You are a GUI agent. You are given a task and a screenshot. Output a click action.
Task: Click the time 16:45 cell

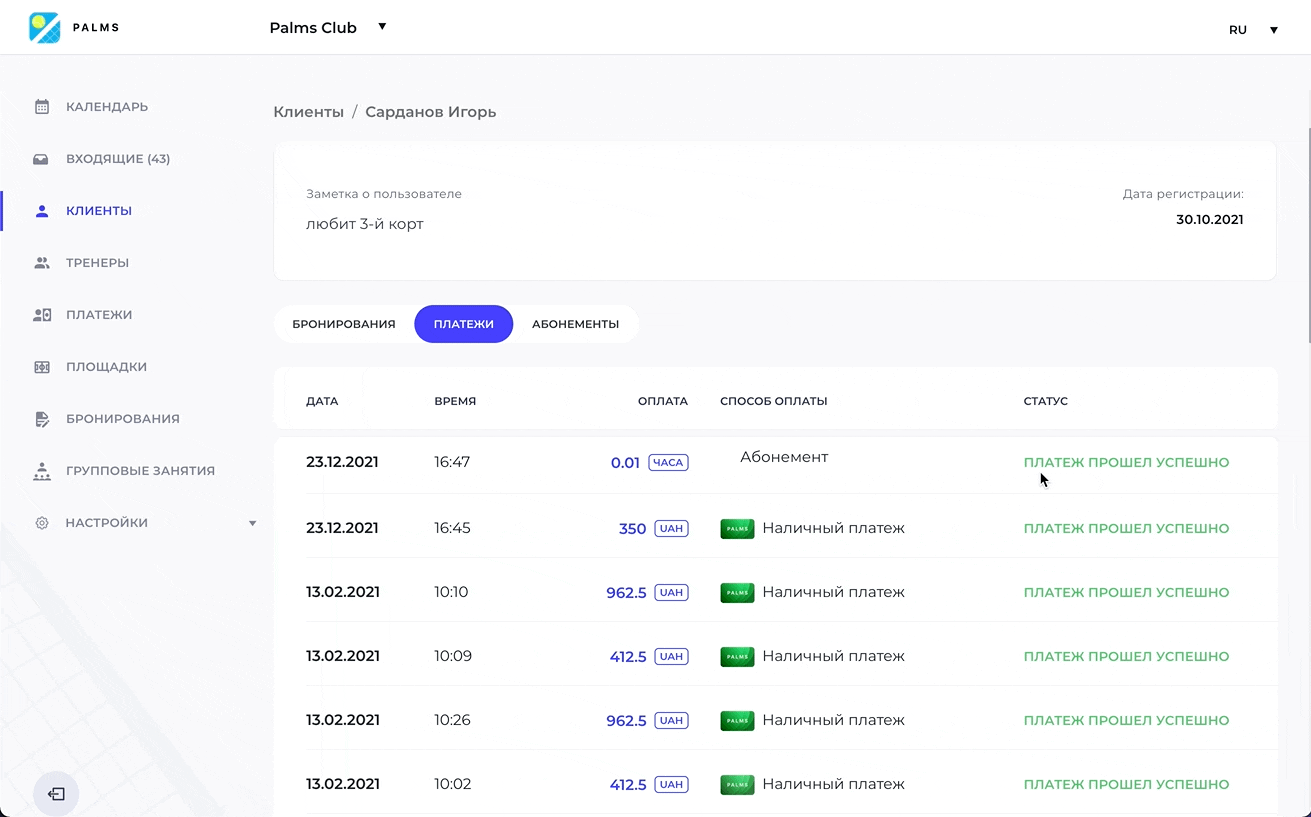pyautogui.click(x=452, y=528)
